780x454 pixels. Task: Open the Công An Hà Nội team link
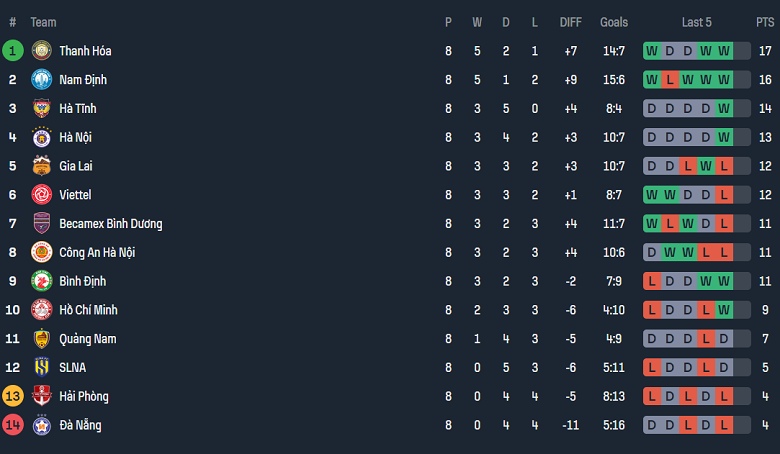97,253
